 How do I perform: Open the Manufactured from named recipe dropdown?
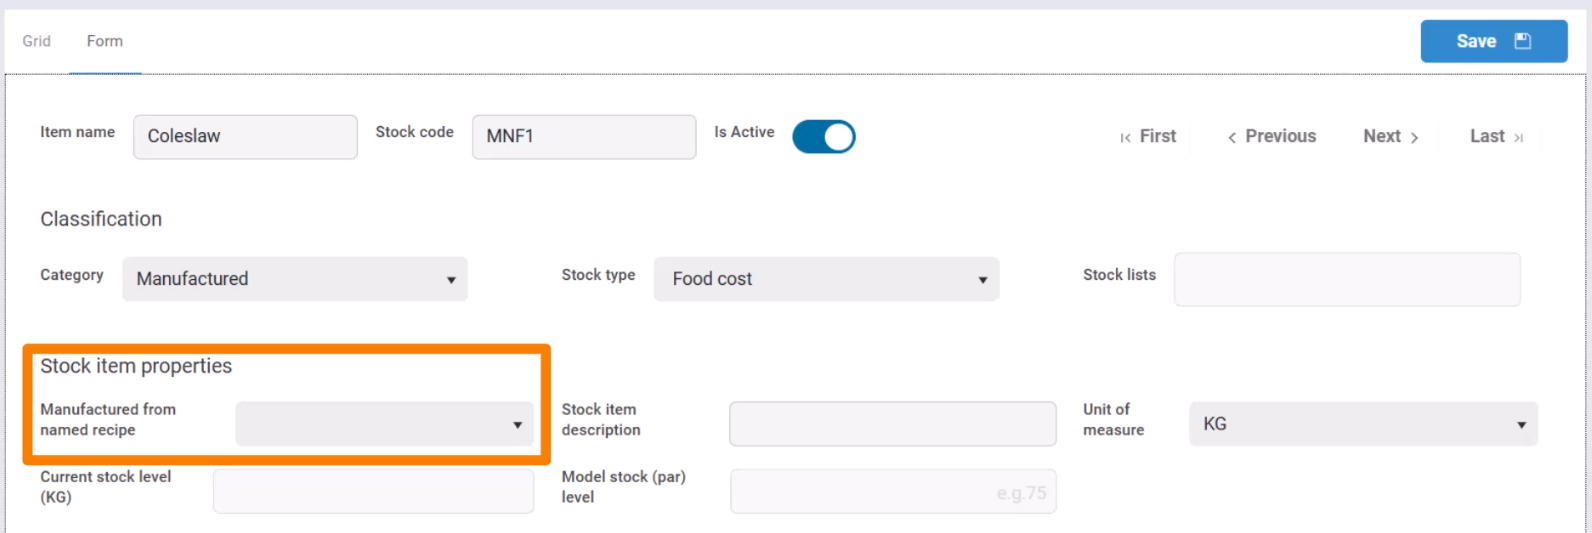point(384,424)
